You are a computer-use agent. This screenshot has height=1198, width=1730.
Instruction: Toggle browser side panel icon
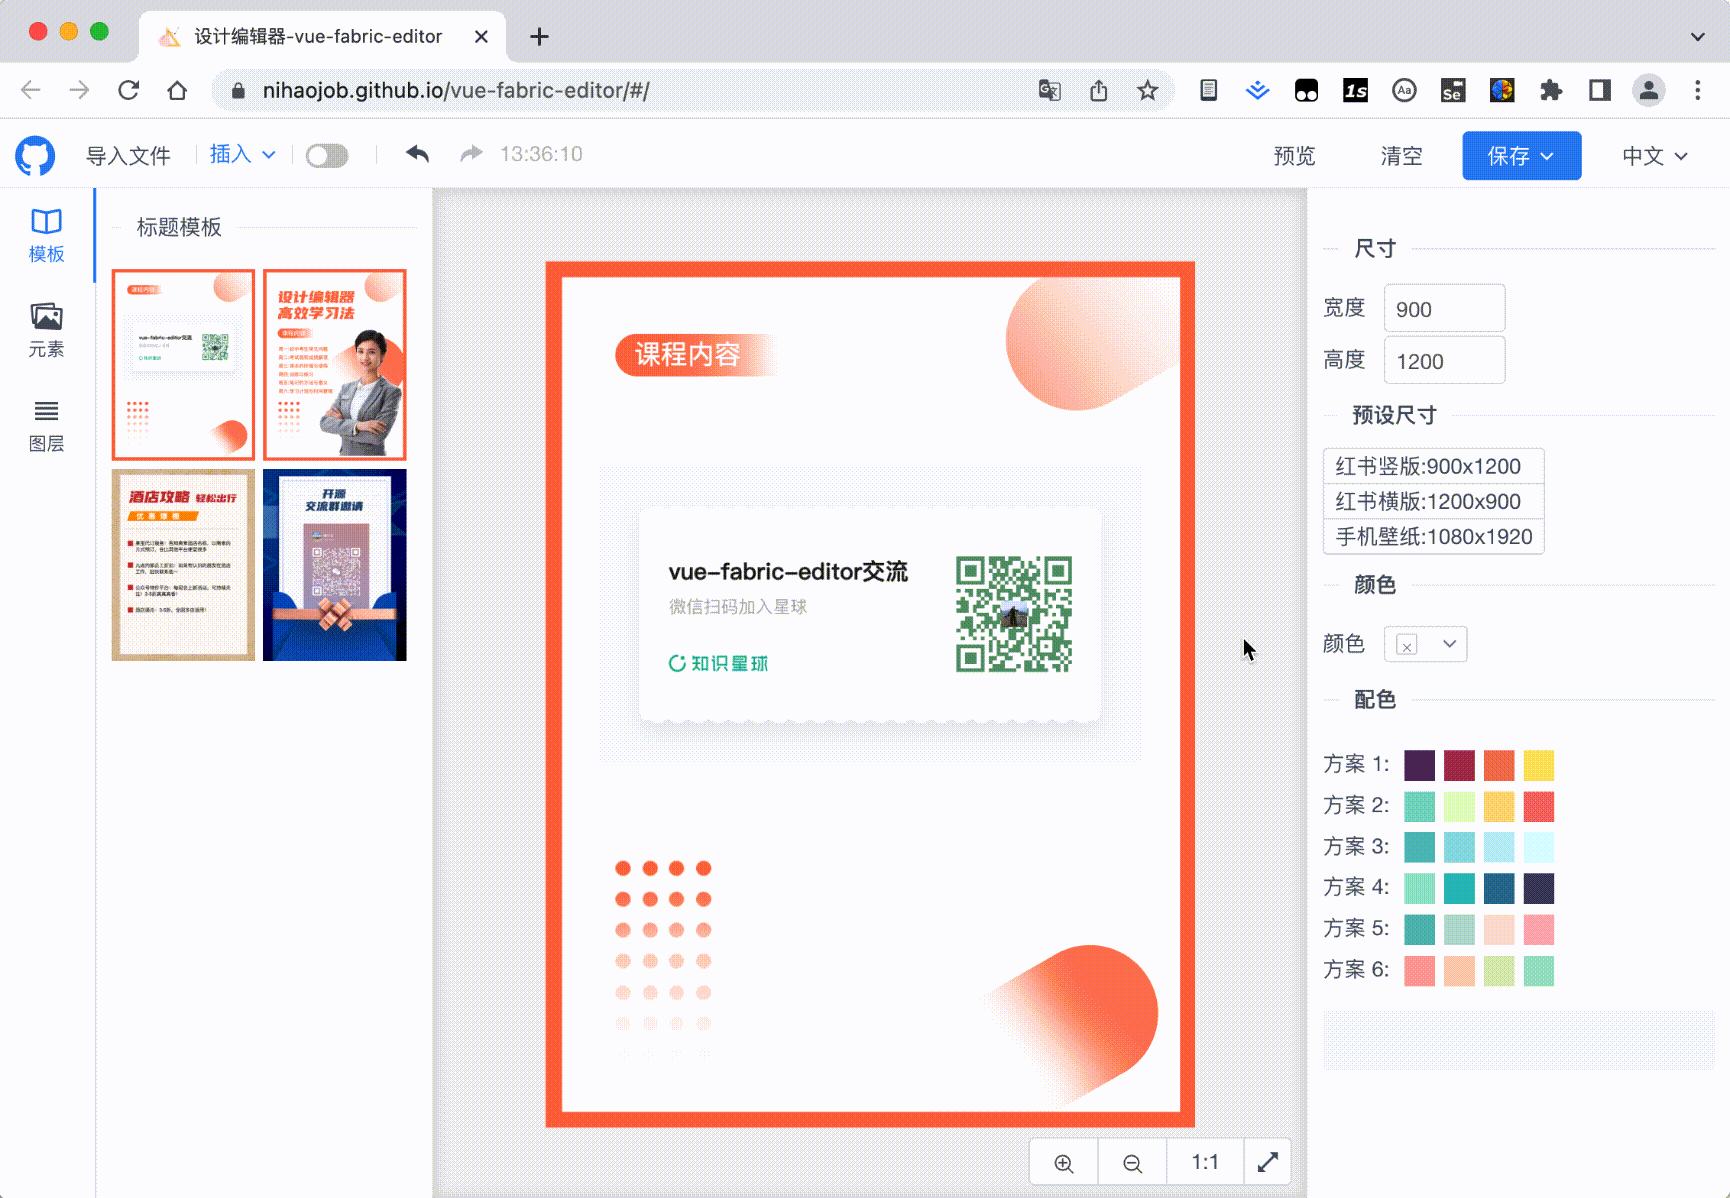1600,90
